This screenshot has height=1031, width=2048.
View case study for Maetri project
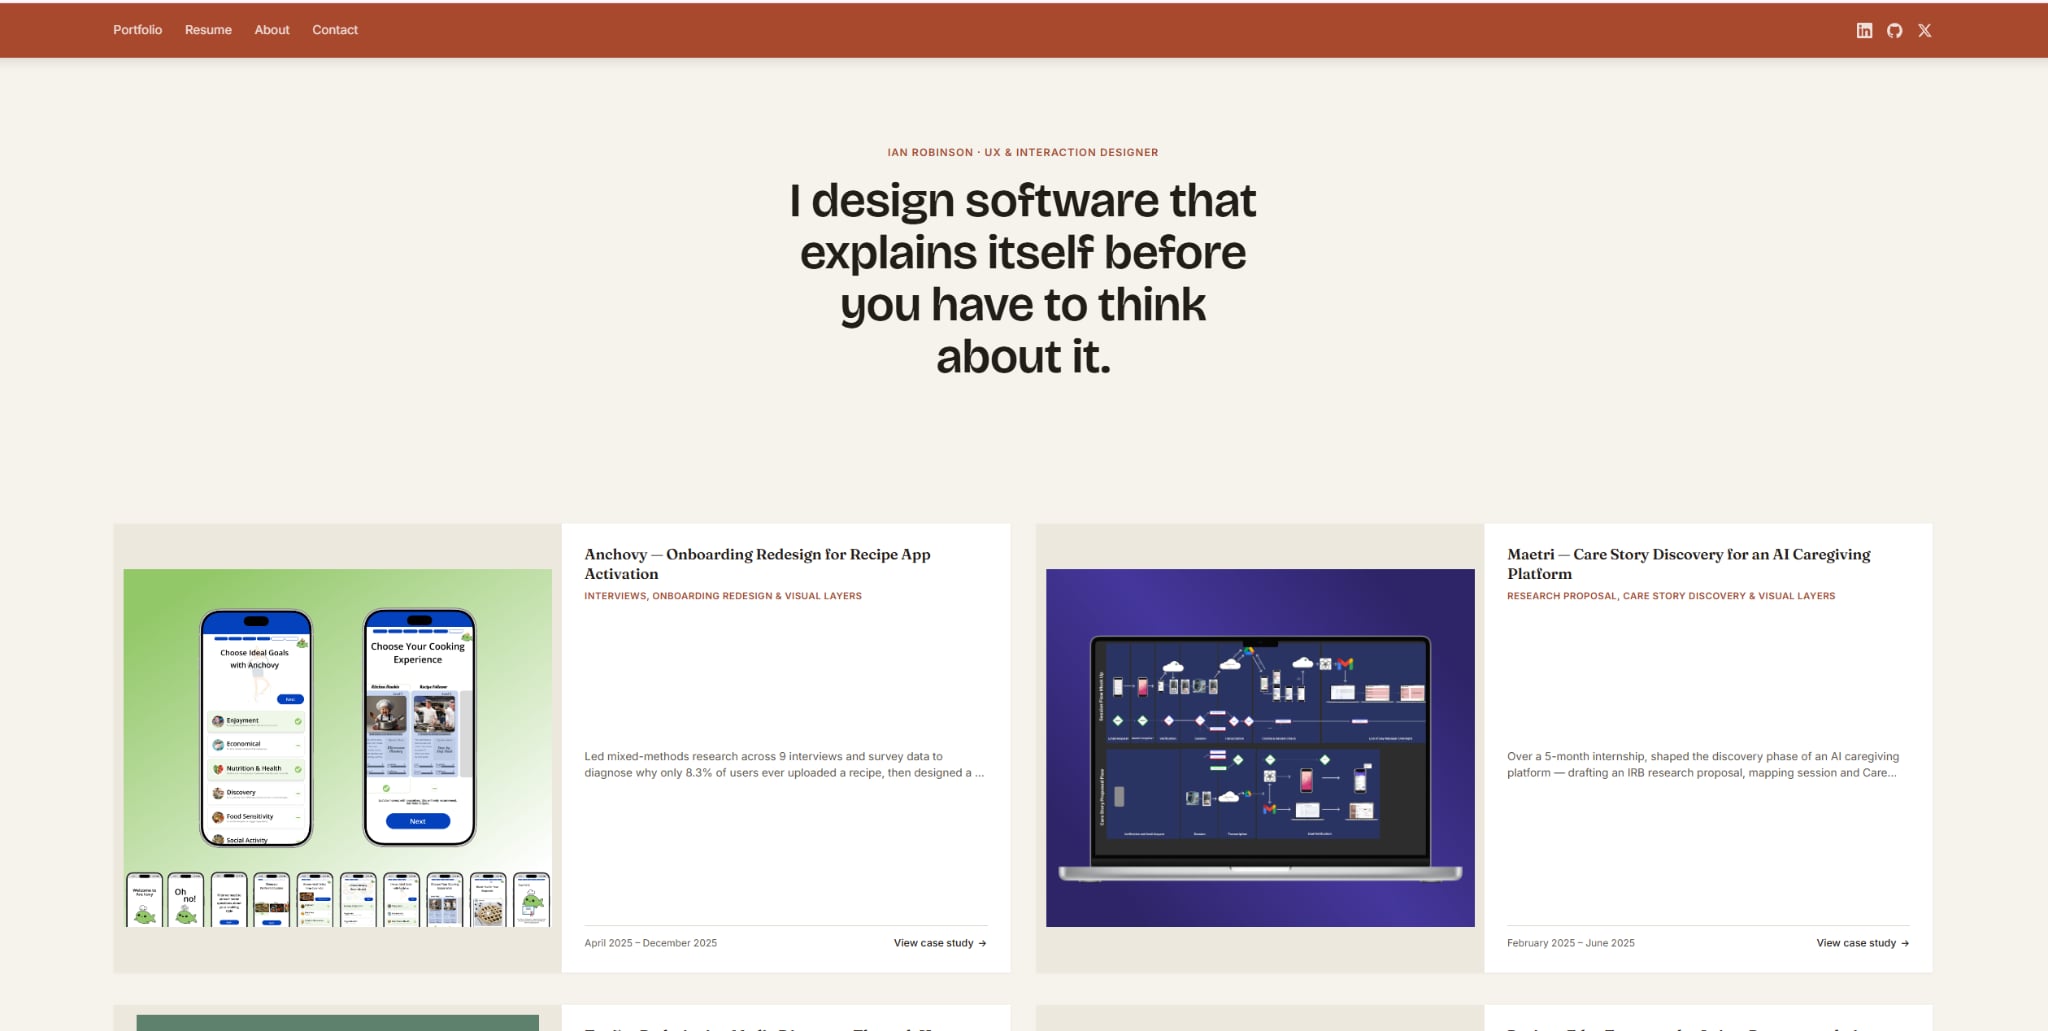(x=1863, y=943)
